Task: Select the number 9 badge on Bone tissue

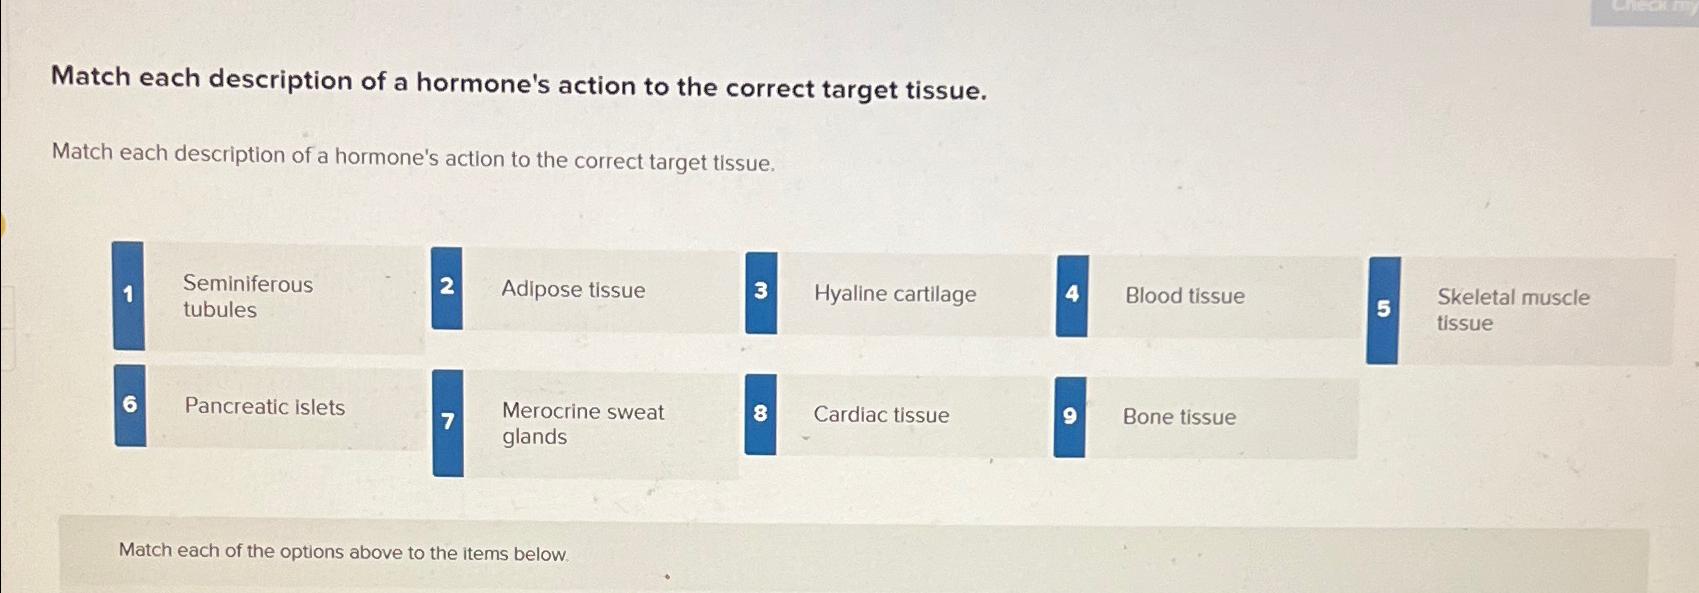Action: coord(1070,416)
